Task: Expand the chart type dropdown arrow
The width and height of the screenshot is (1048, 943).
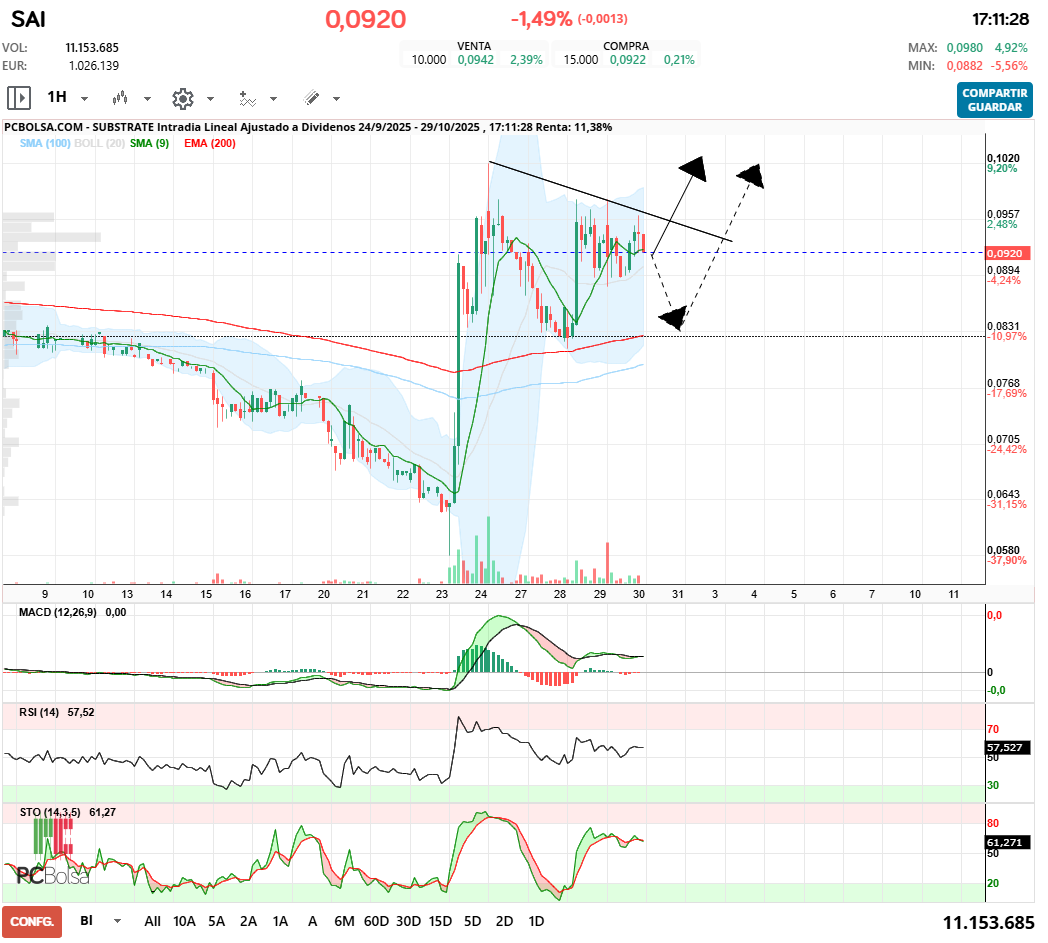Action: tap(147, 99)
